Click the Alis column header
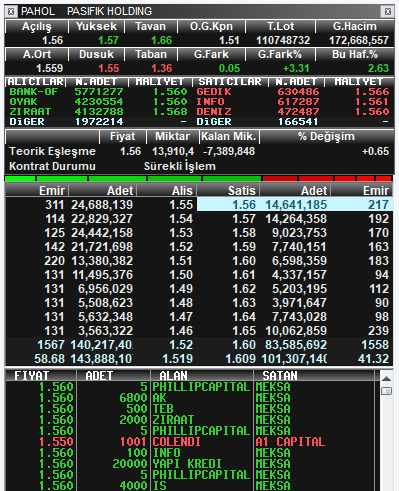399x491 pixels. (x=166, y=191)
